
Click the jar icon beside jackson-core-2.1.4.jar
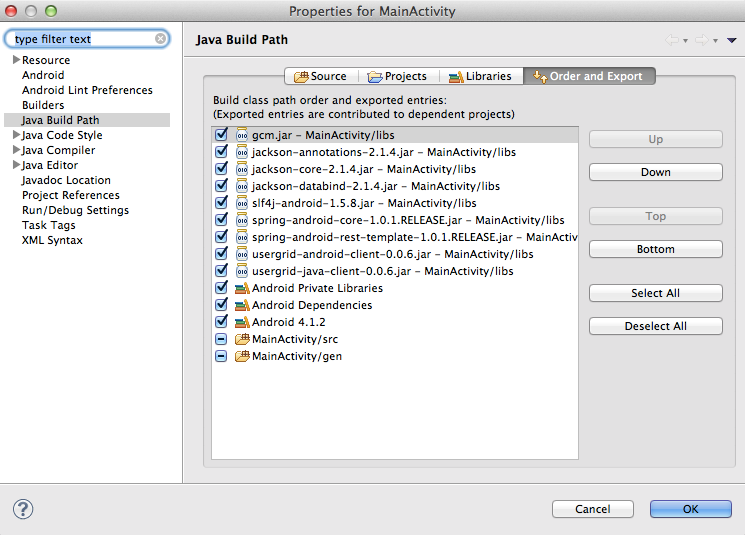point(242,169)
